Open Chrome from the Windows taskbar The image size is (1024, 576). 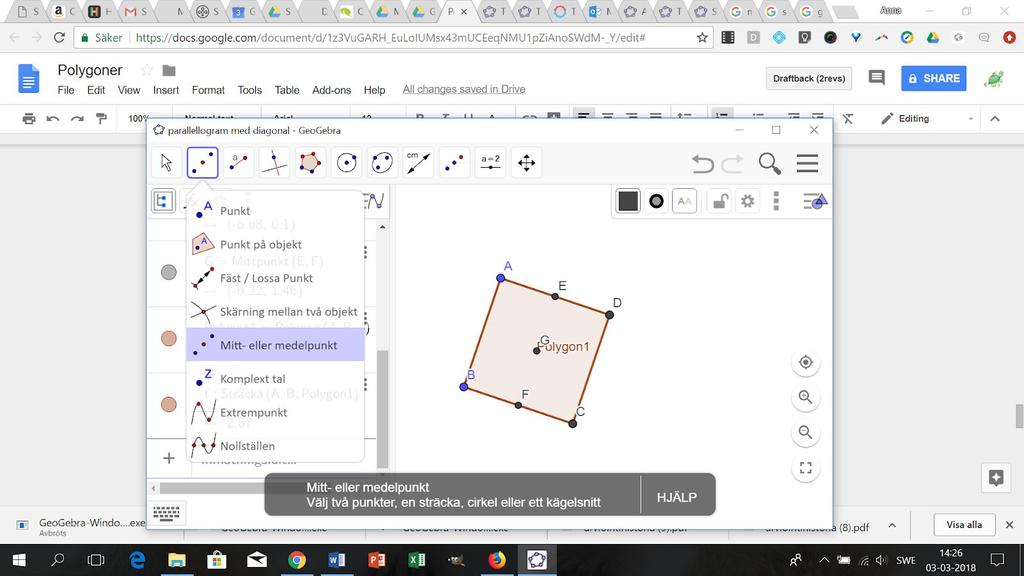(x=297, y=560)
